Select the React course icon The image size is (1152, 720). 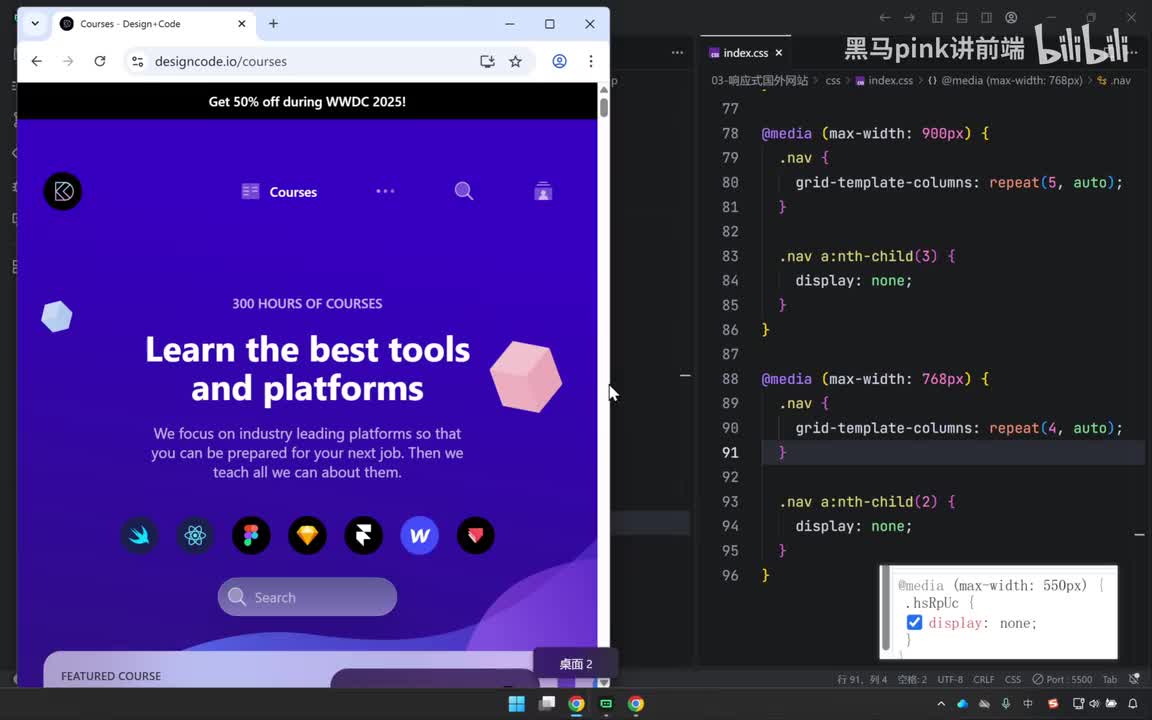[x=195, y=535]
